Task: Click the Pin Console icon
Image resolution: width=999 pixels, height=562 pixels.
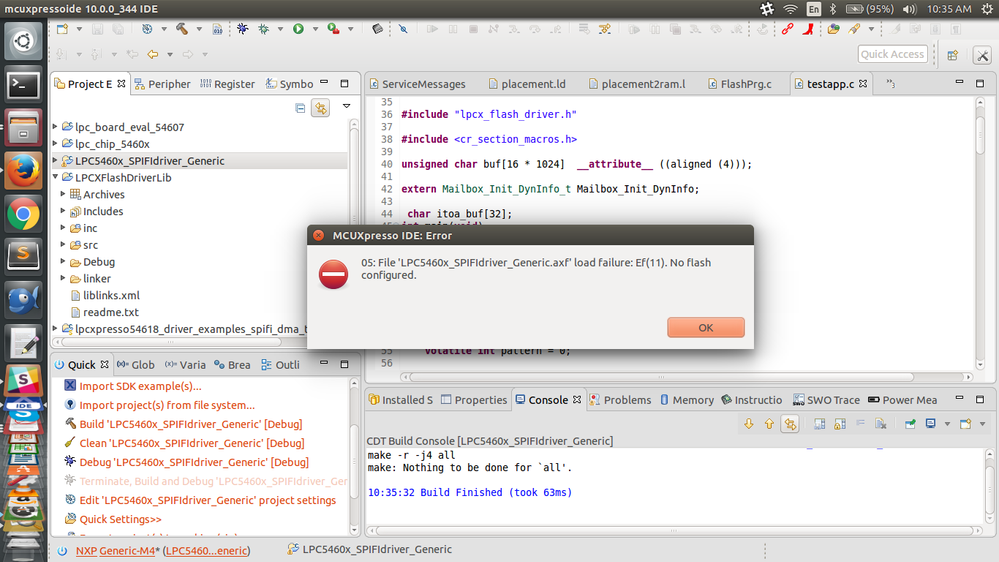Action: pyautogui.click(x=910, y=424)
